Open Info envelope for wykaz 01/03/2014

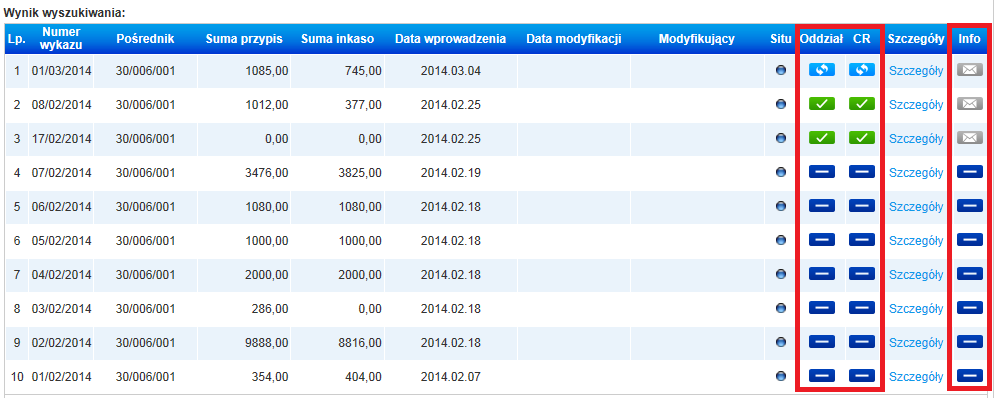969,70
